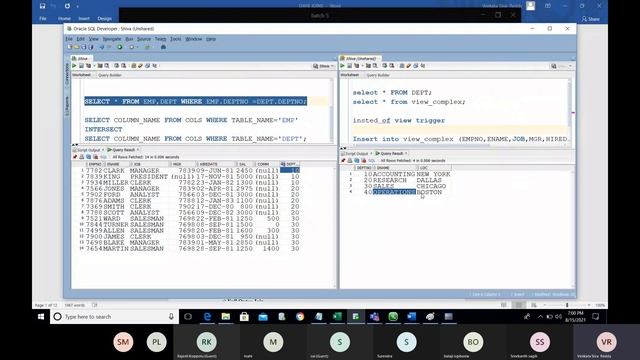Click print icon in left Query Result toolbar
Screen dimensions: 640x360
(x=82, y=157)
